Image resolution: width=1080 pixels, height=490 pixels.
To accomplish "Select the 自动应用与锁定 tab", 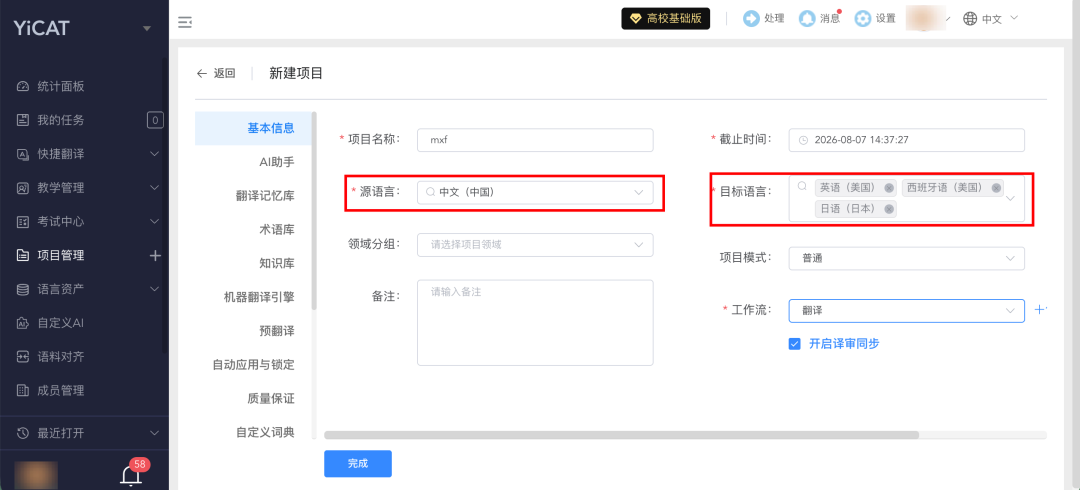I will click(x=253, y=365).
